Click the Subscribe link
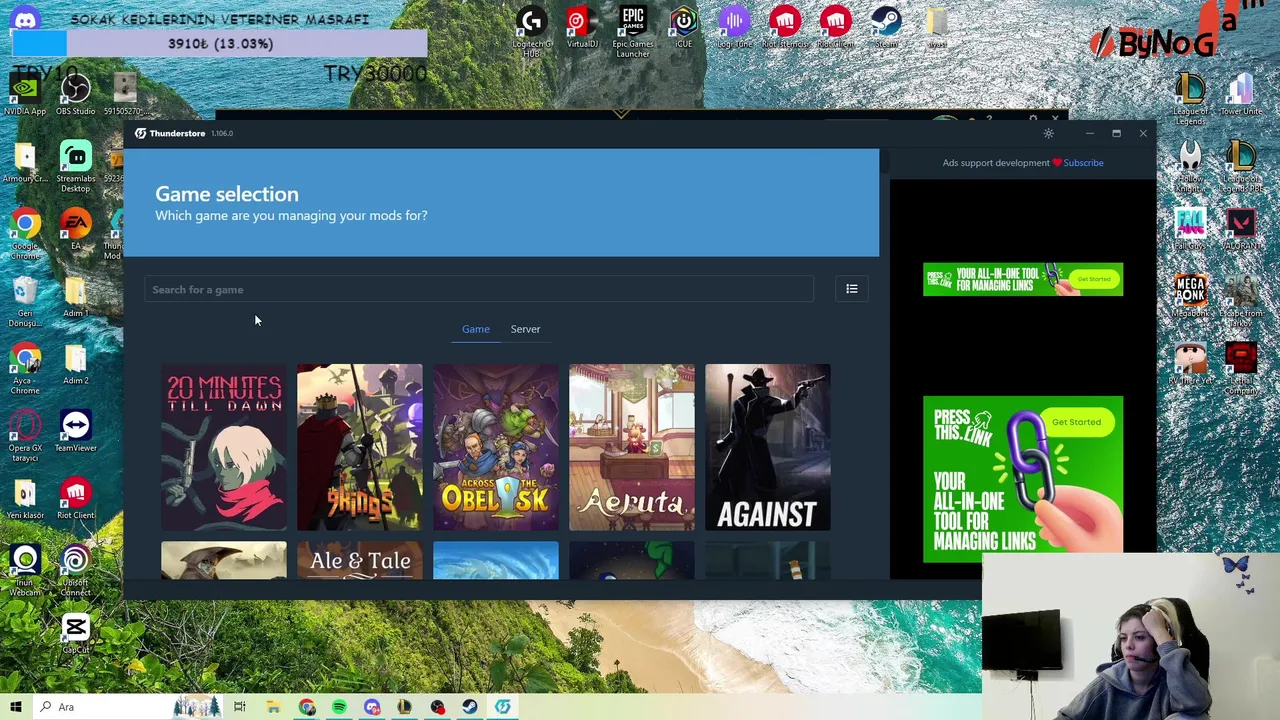 click(1083, 163)
